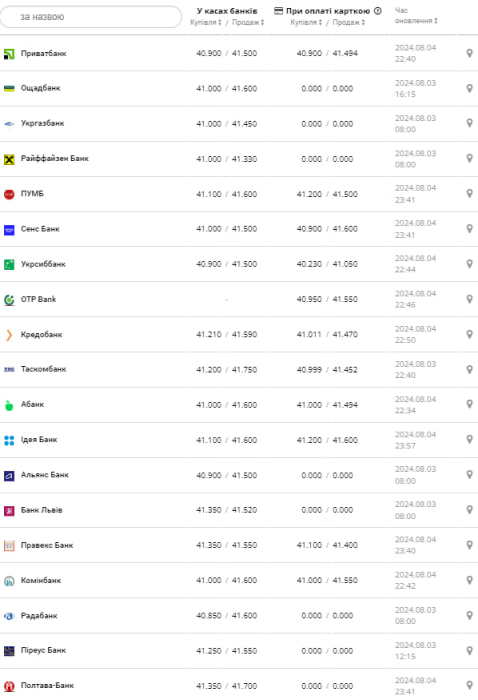Sort by Купівля under У касах банків
Screen dimensions: 478x700
tap(205, 22)
